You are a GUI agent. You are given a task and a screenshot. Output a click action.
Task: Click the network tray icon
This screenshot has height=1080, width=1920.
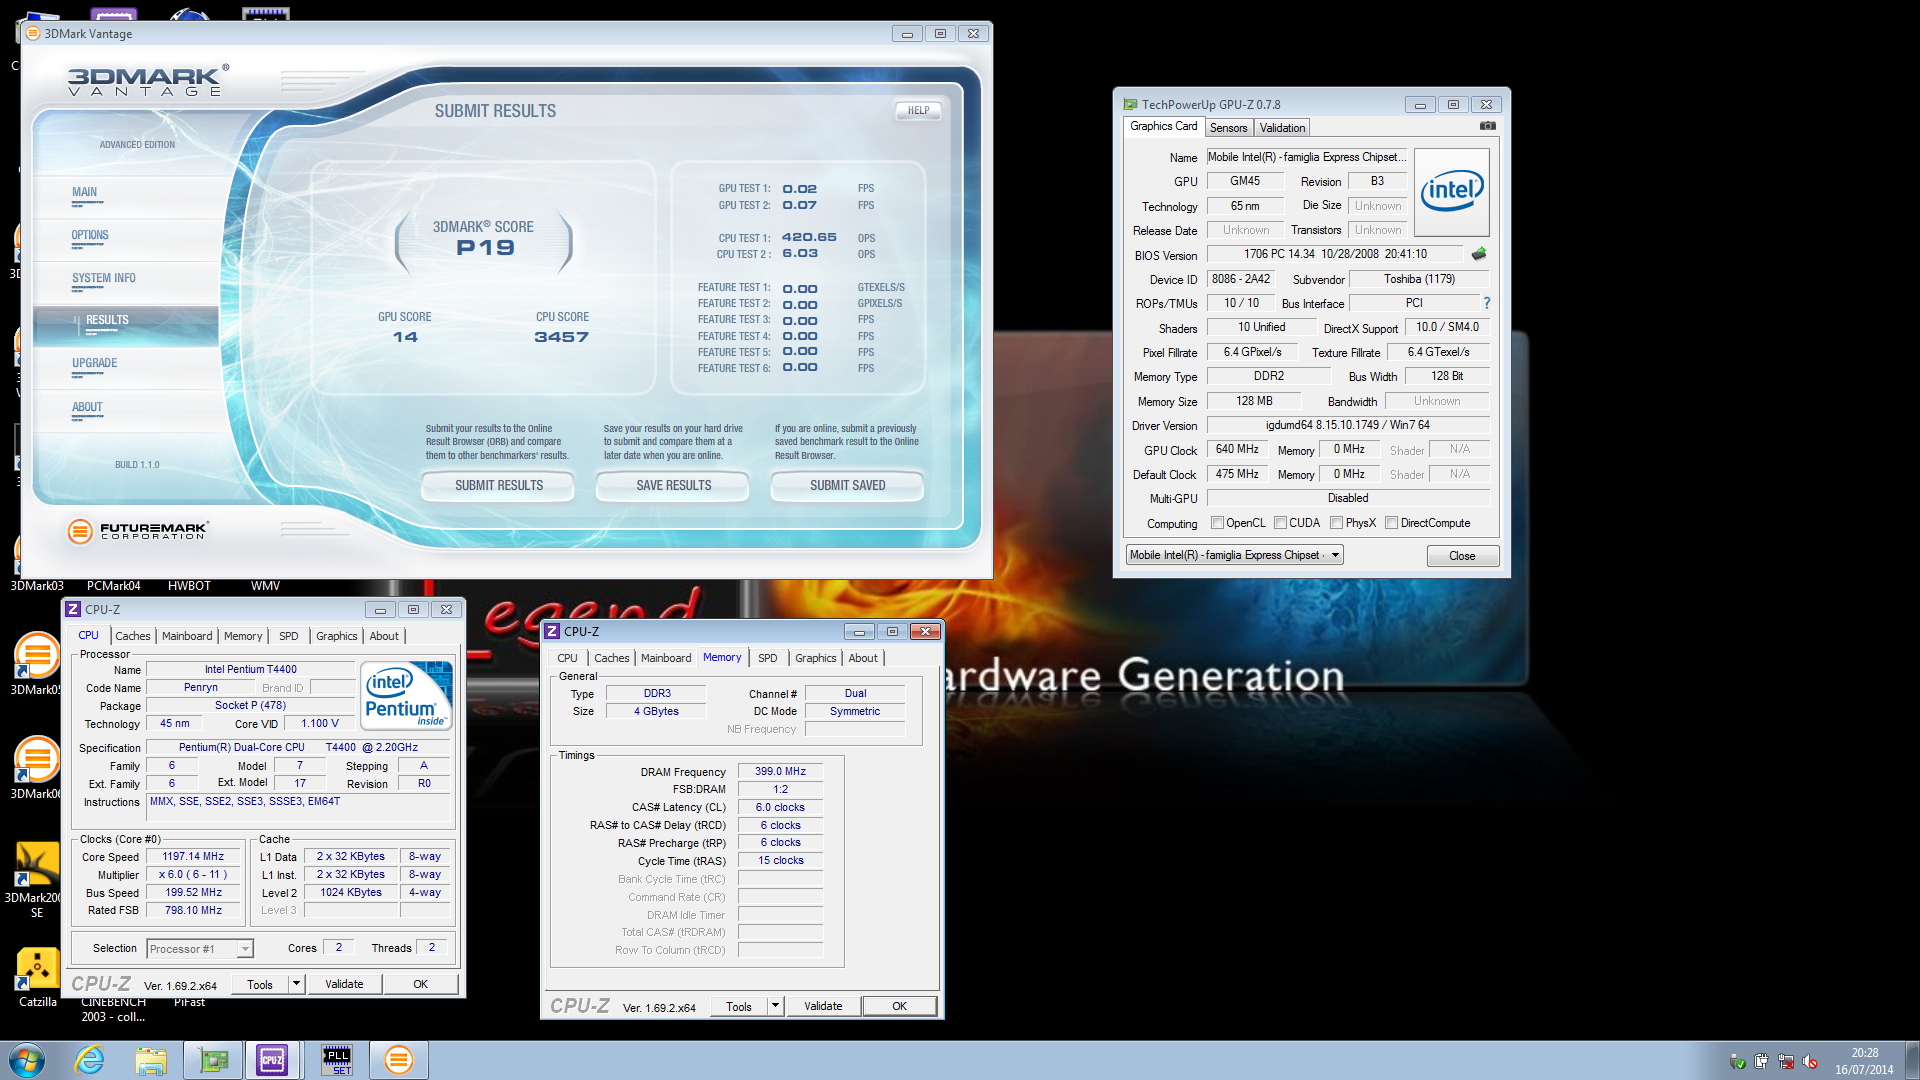point(1786,1062)
